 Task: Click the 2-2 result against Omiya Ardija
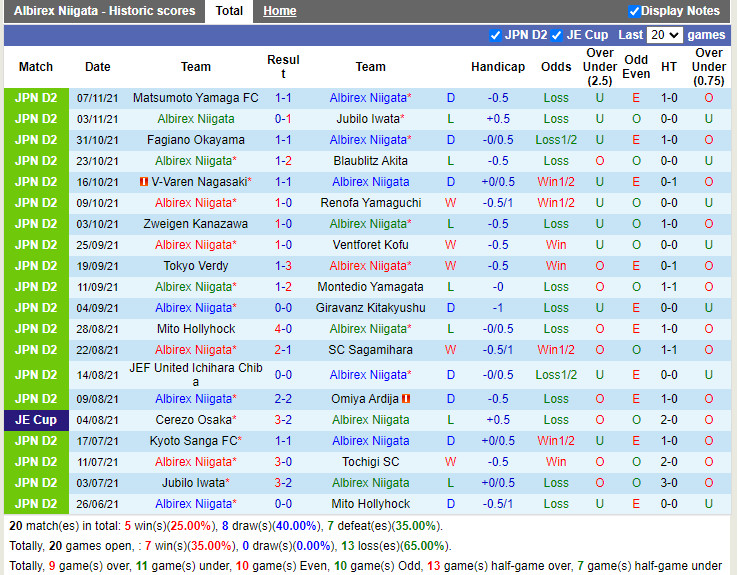pyautogui.click(x=283, y=399)
